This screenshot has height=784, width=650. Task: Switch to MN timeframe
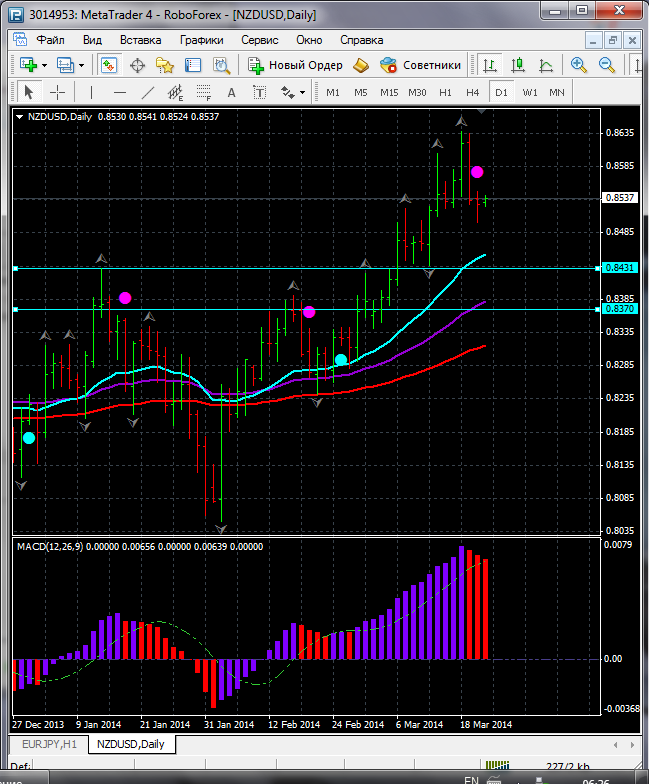[556, 92]
